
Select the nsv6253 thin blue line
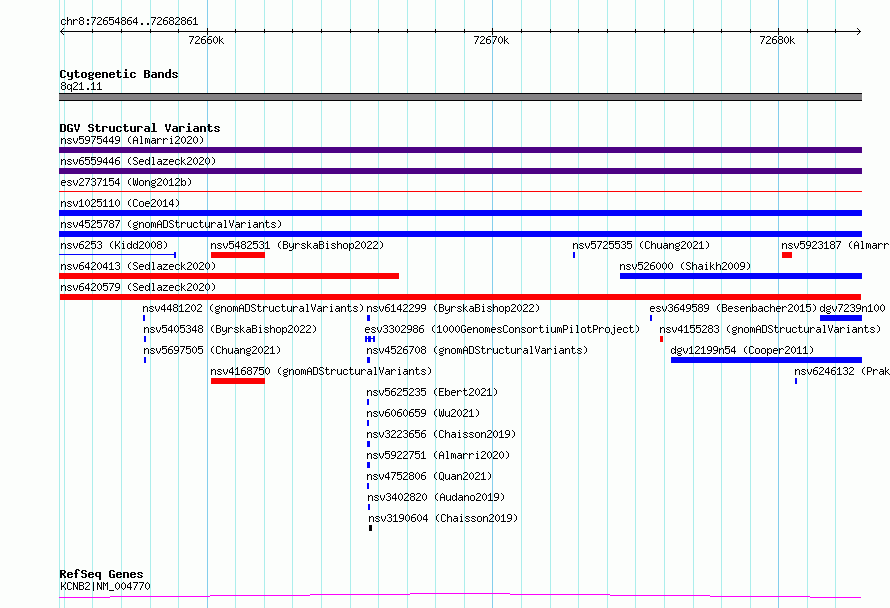coord(117,255)
